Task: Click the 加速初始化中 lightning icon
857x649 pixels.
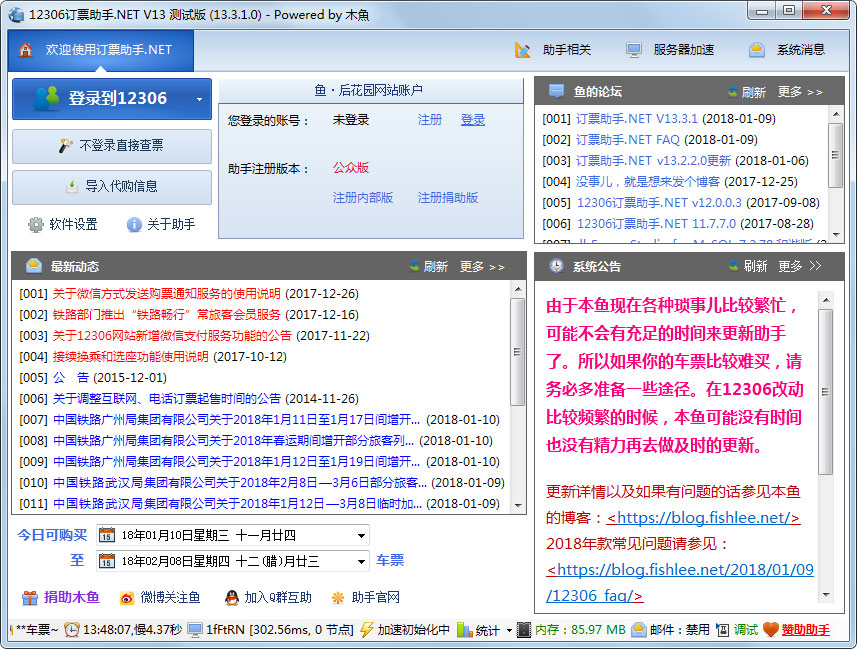Action: [366, 630]
